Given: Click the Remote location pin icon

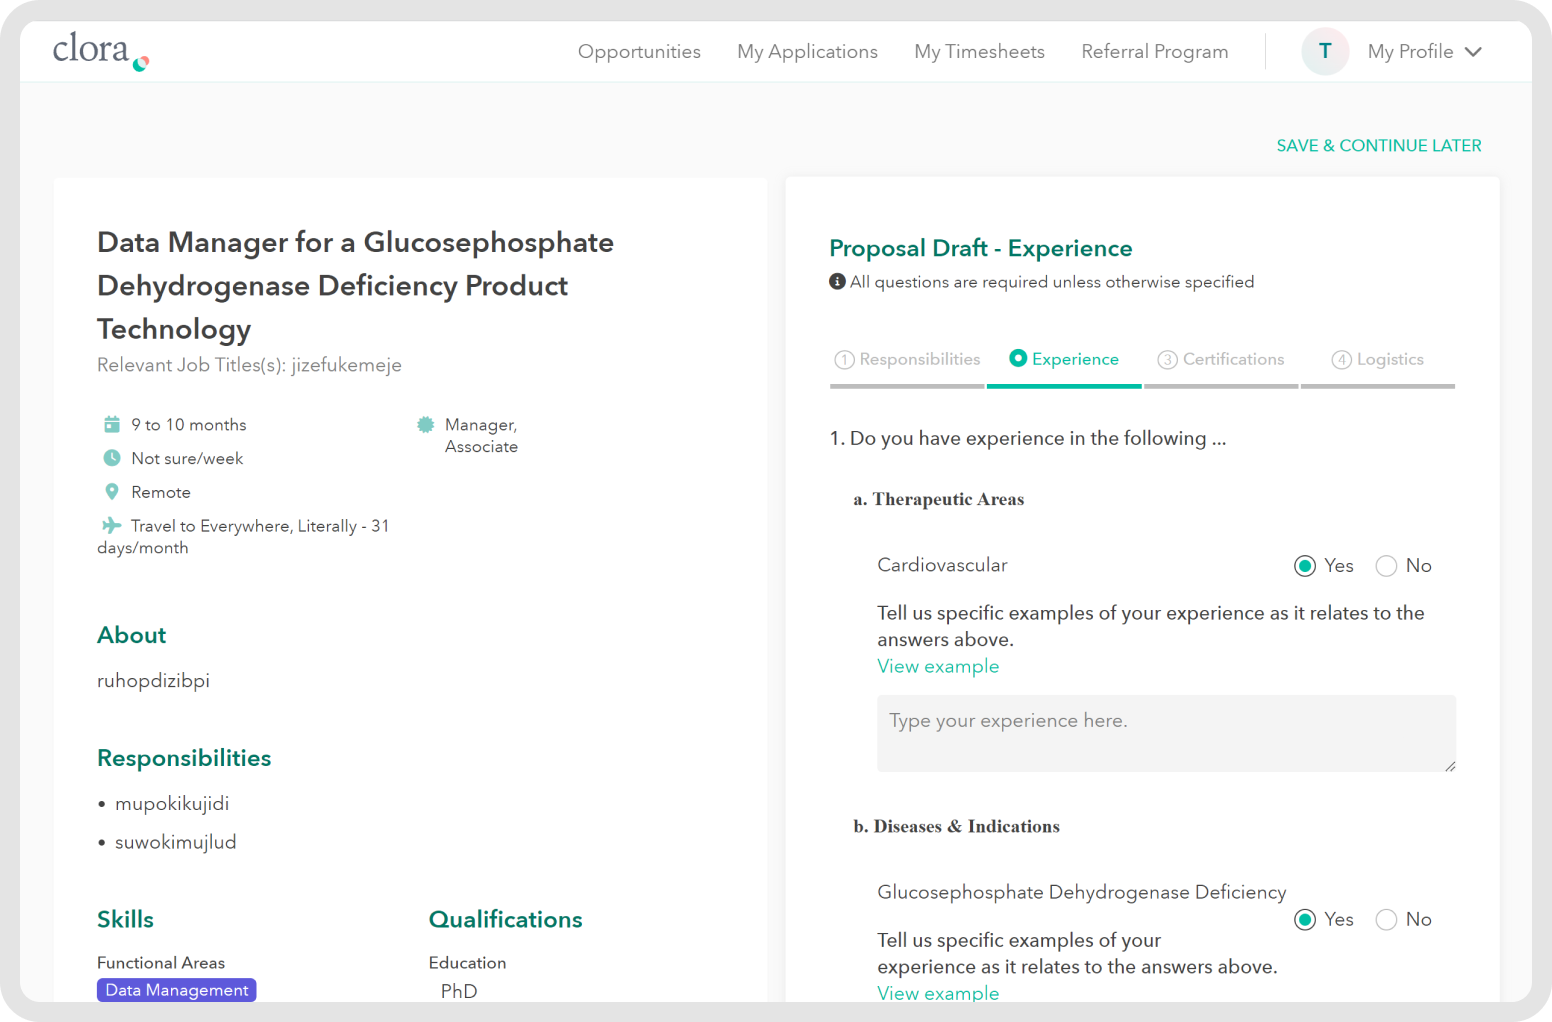Looking at the screenshot, I should point(112,492).
